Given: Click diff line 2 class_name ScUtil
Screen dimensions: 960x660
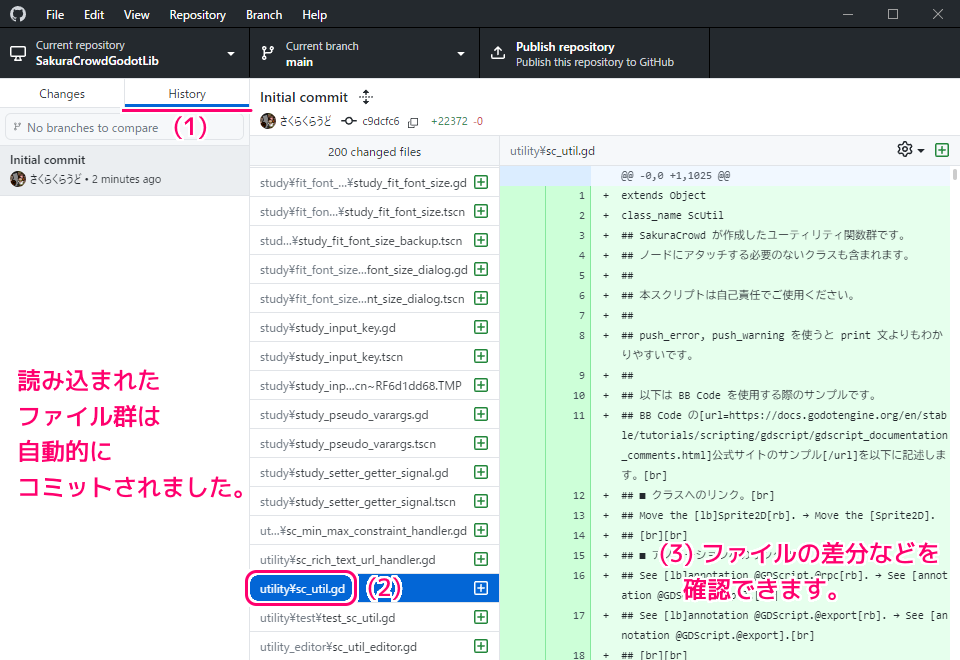Looking at the screenshot, I should tap(672, 216).
